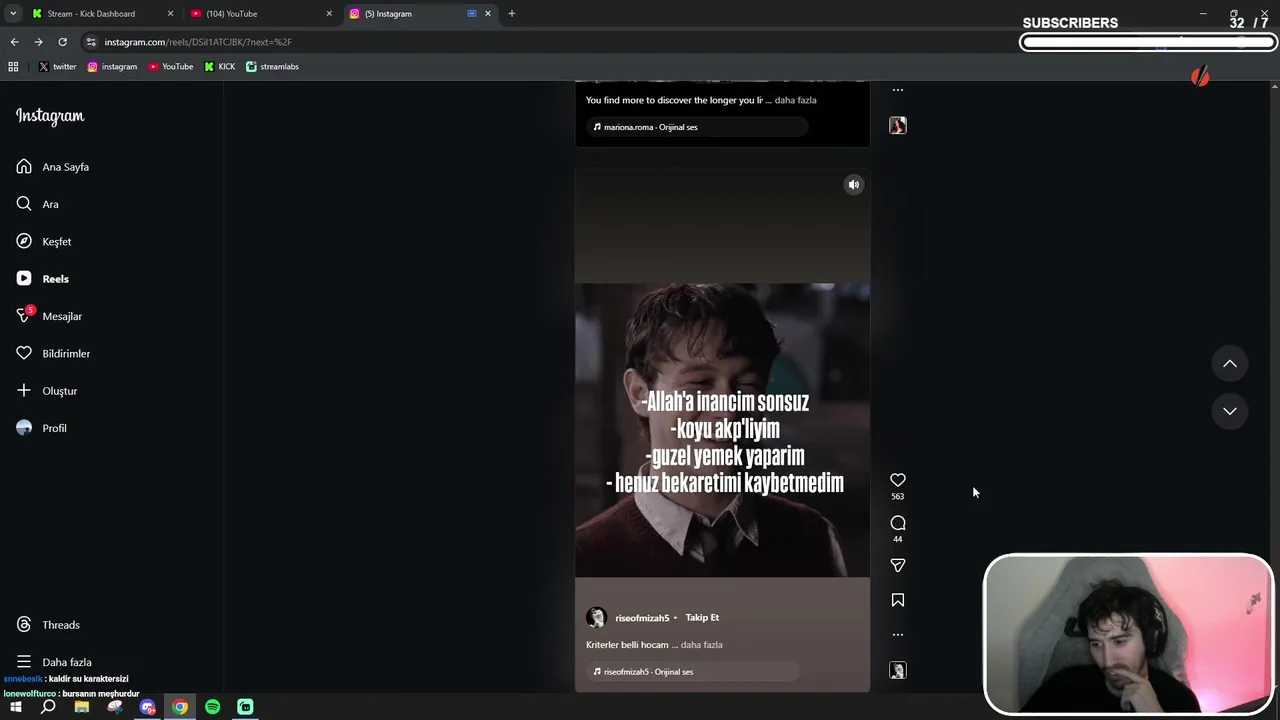Share the riseofmizah5 reel
The image size is (1280, 720).
(898, 565)
